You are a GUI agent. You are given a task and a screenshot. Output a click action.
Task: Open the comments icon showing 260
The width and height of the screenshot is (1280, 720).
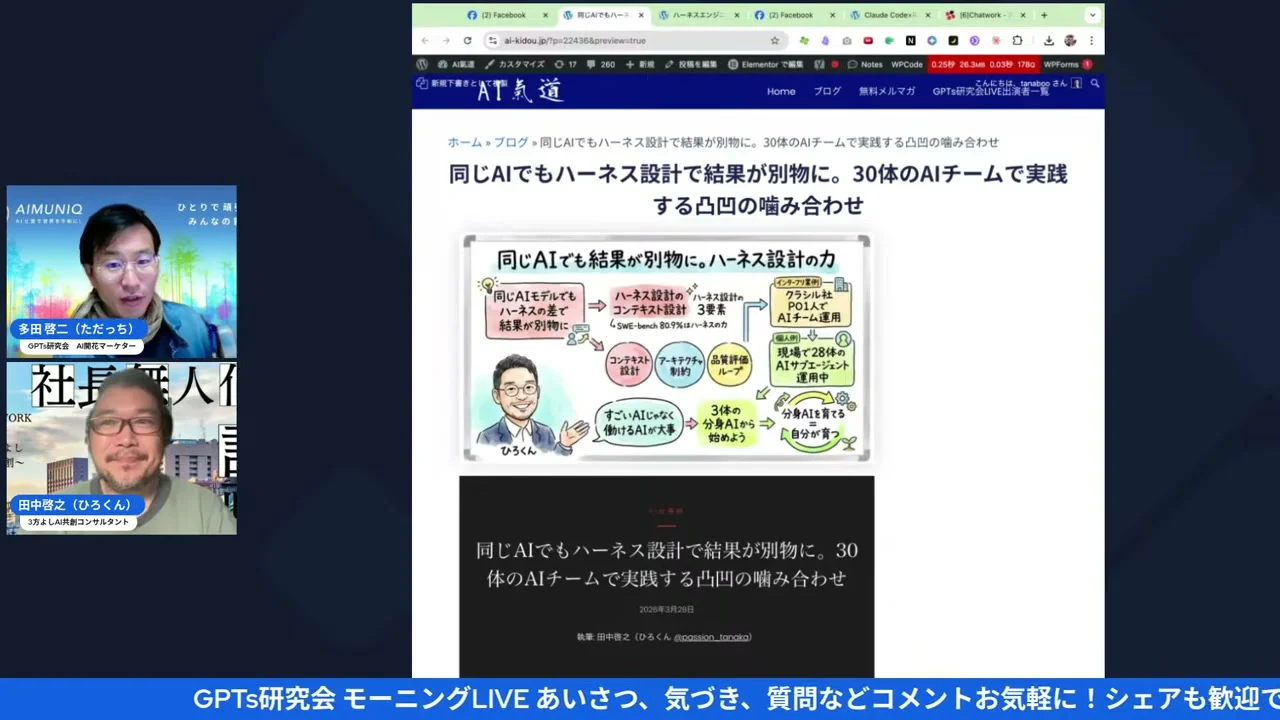(599, 64)
